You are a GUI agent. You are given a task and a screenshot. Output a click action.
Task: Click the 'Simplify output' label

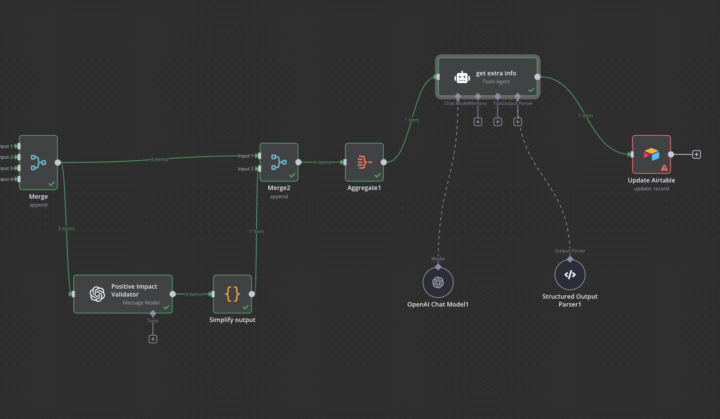tap(232, 320)
